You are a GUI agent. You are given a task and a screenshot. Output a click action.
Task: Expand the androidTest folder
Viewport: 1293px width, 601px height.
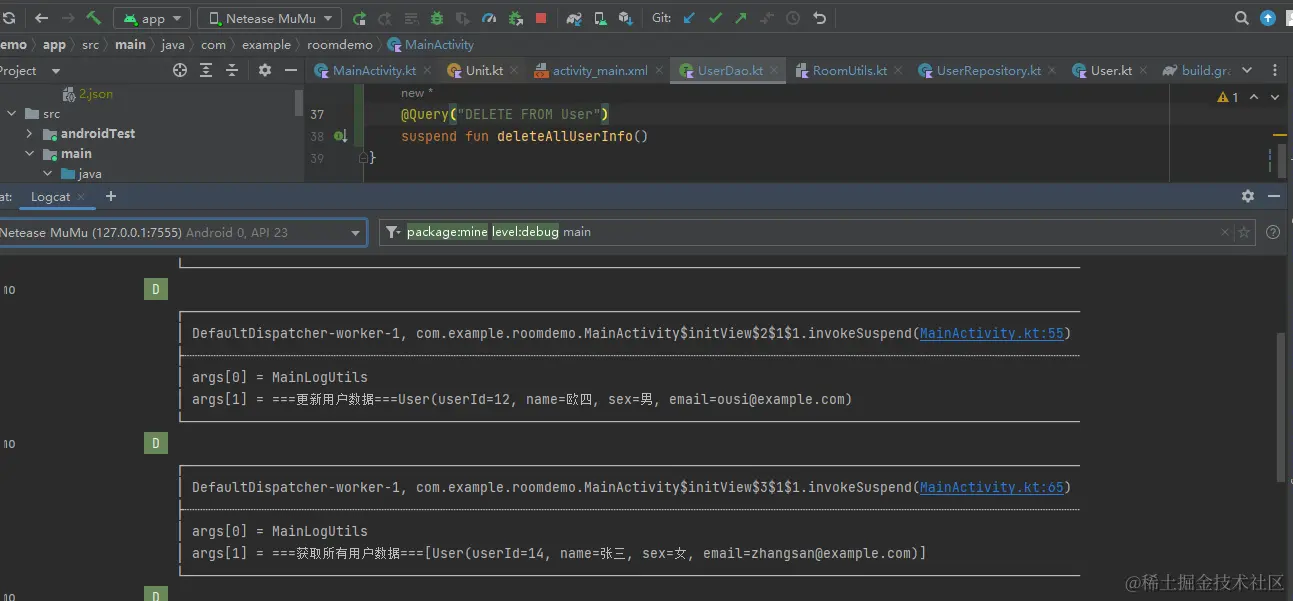coord(29,134)
